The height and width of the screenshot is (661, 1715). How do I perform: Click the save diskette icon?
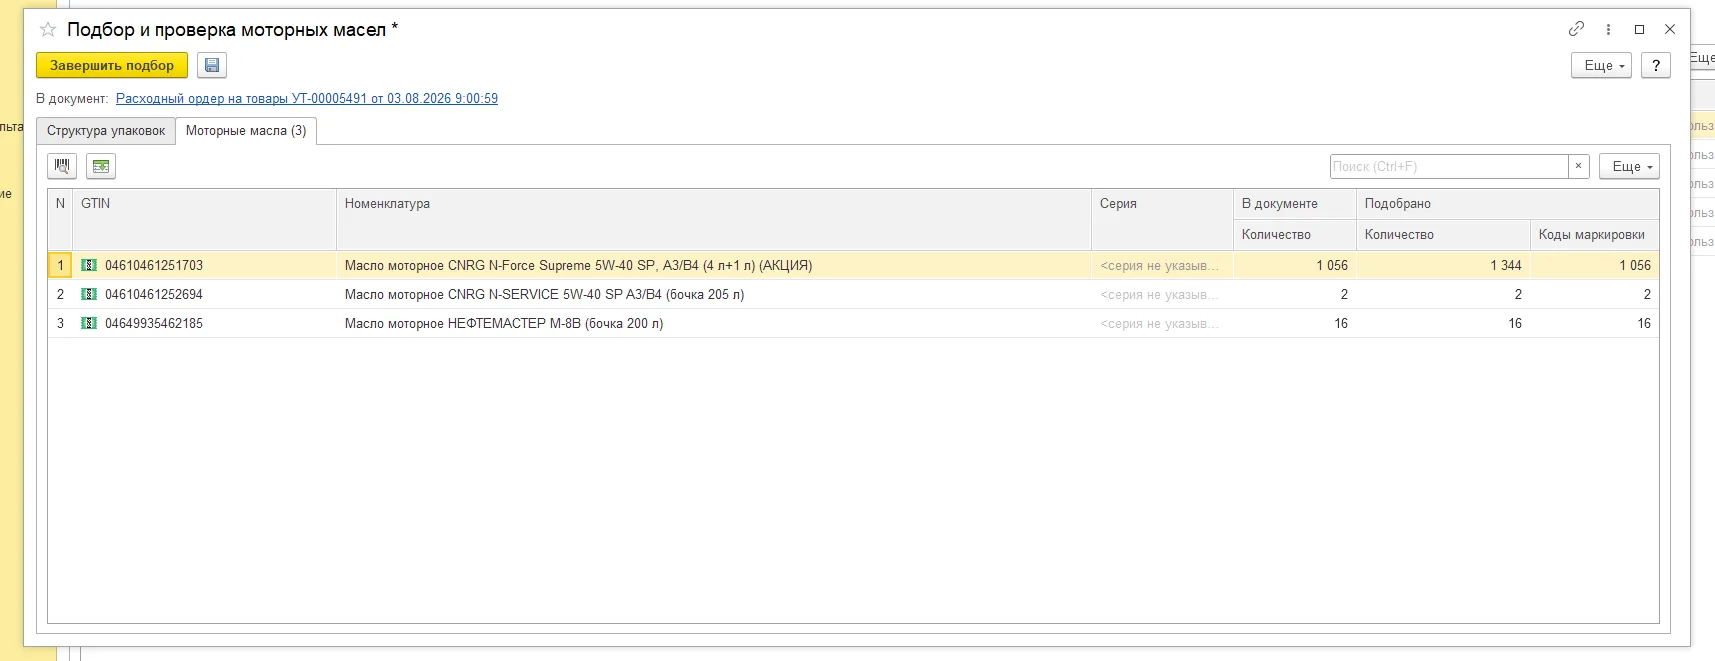click(212, 65)
